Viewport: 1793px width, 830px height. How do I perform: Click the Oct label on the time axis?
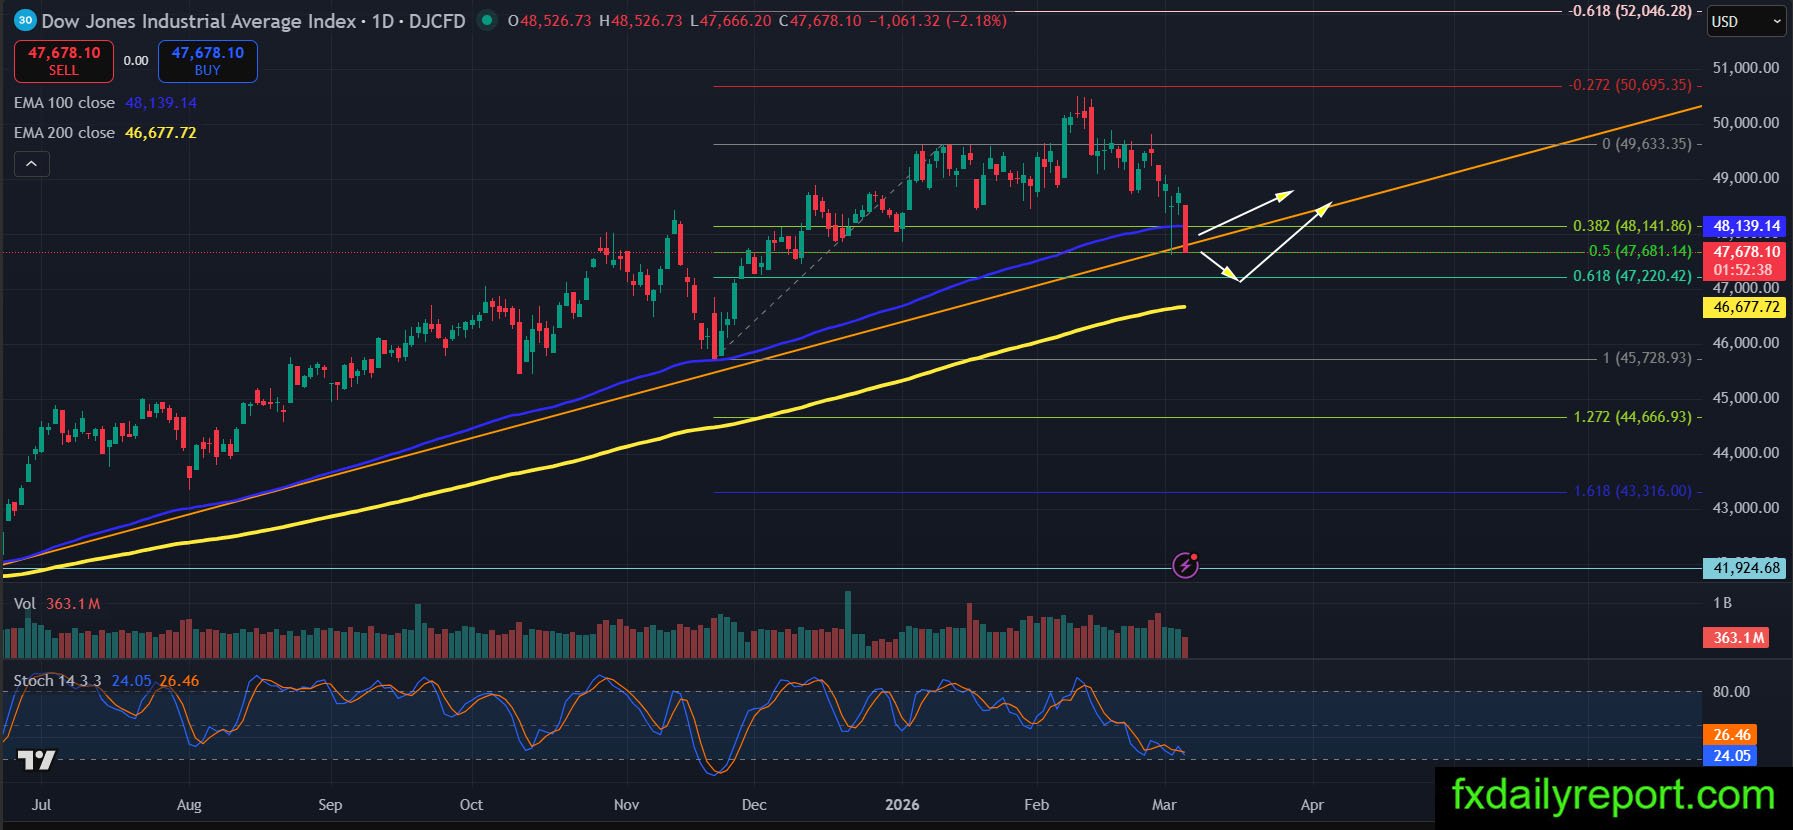471,805
